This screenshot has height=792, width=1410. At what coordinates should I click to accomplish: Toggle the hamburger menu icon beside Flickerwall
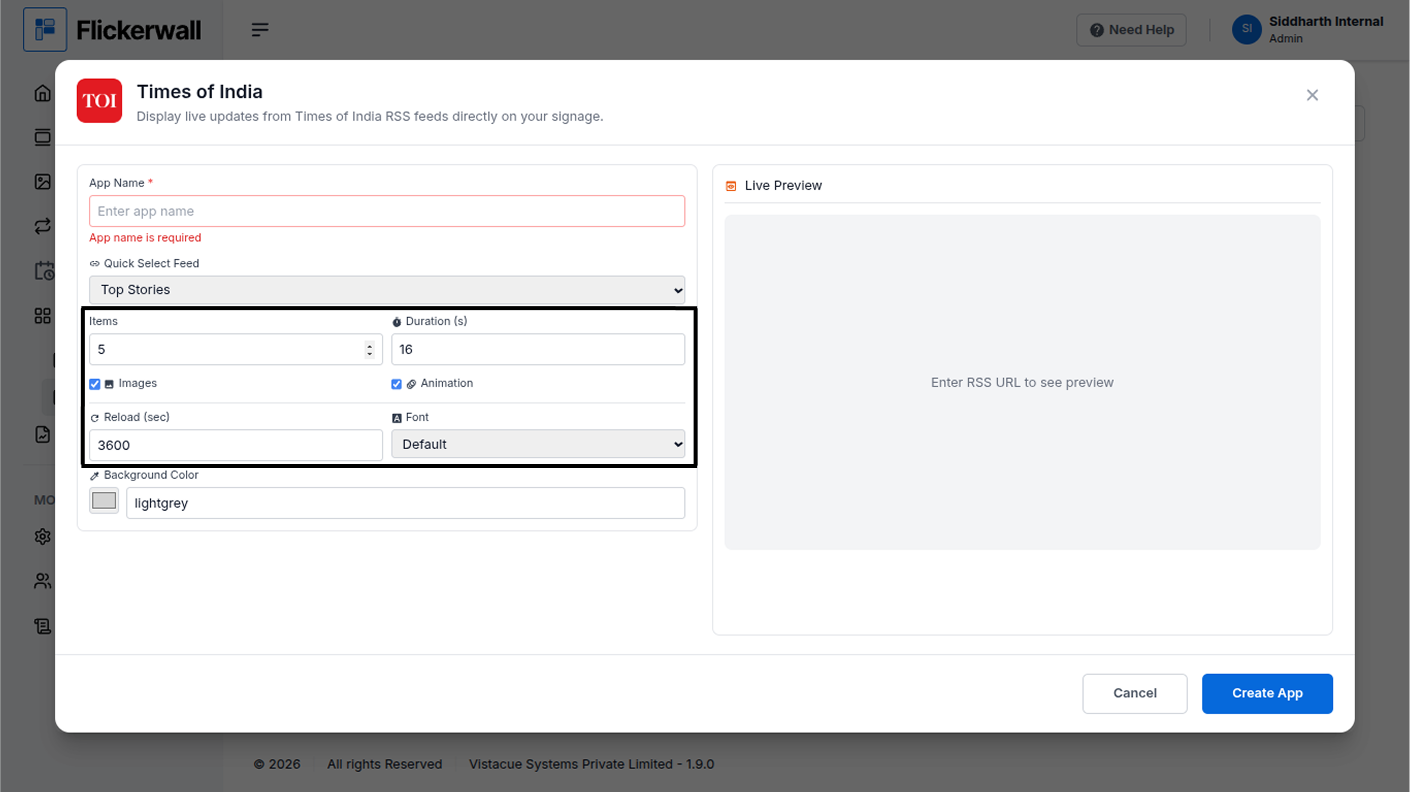point(260,30)
